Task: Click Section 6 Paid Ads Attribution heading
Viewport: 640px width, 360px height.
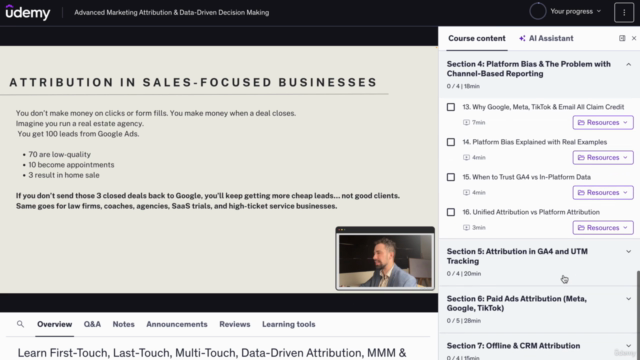Action: [x=517, y=303]
